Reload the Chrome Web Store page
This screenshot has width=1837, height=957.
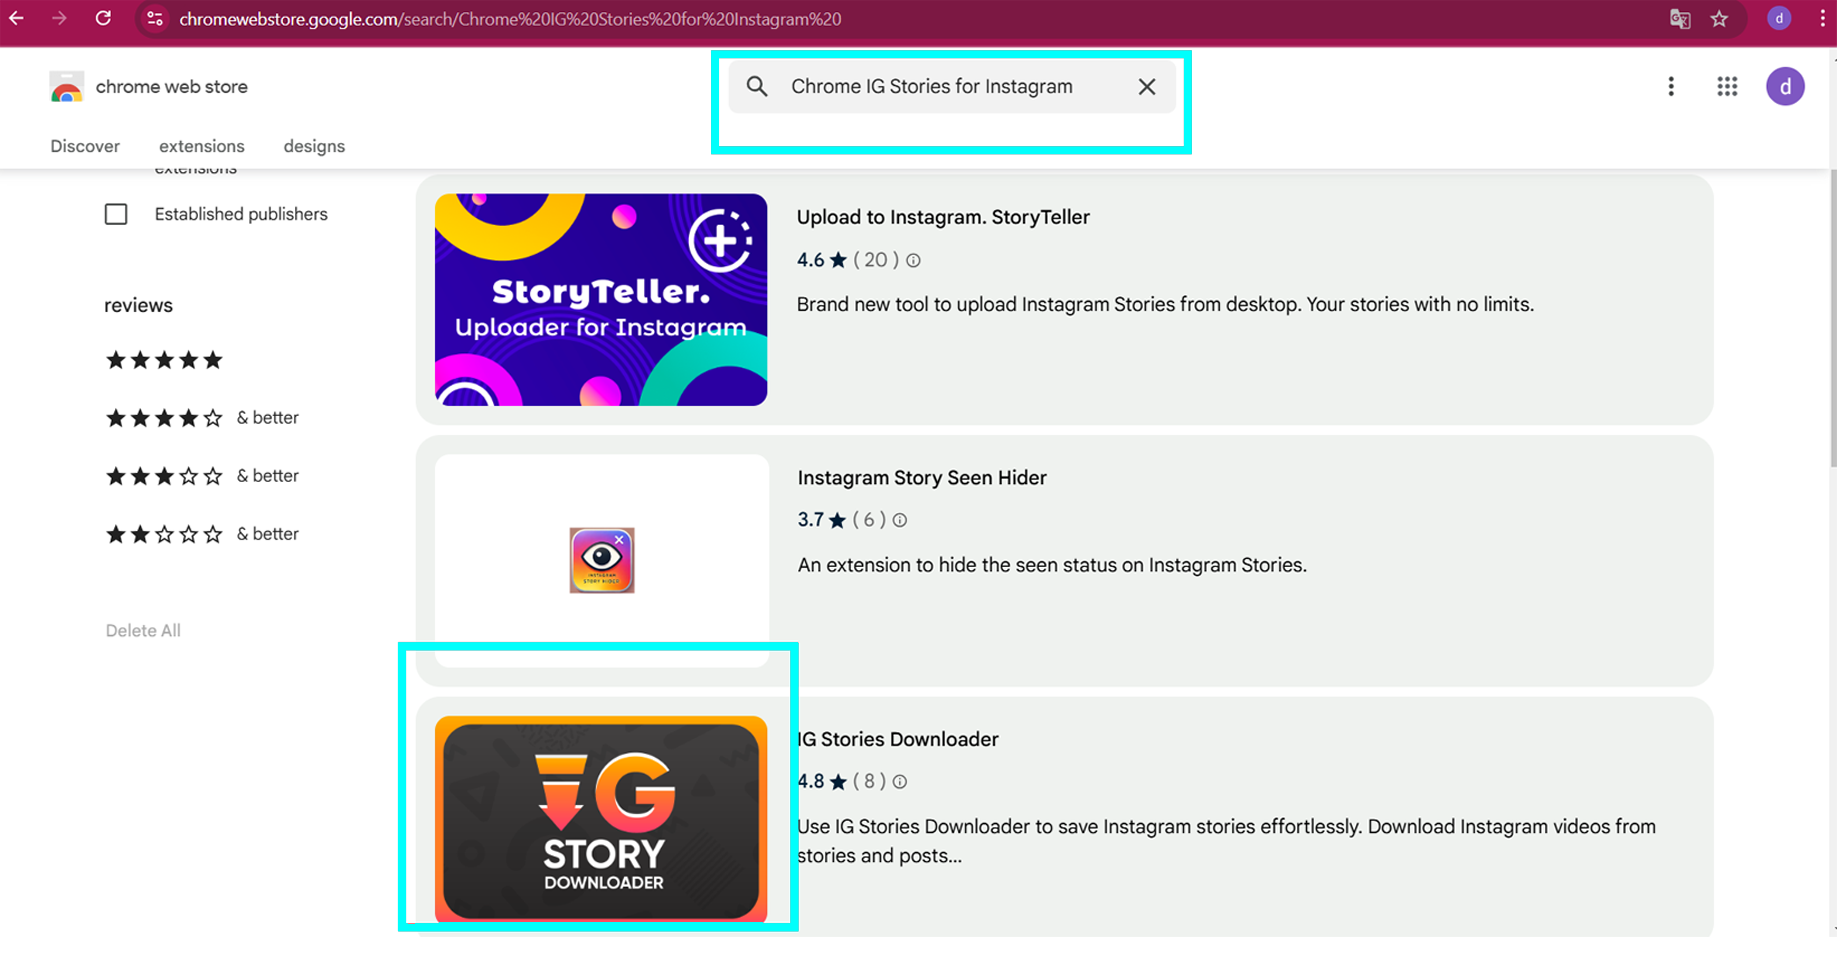103,18
